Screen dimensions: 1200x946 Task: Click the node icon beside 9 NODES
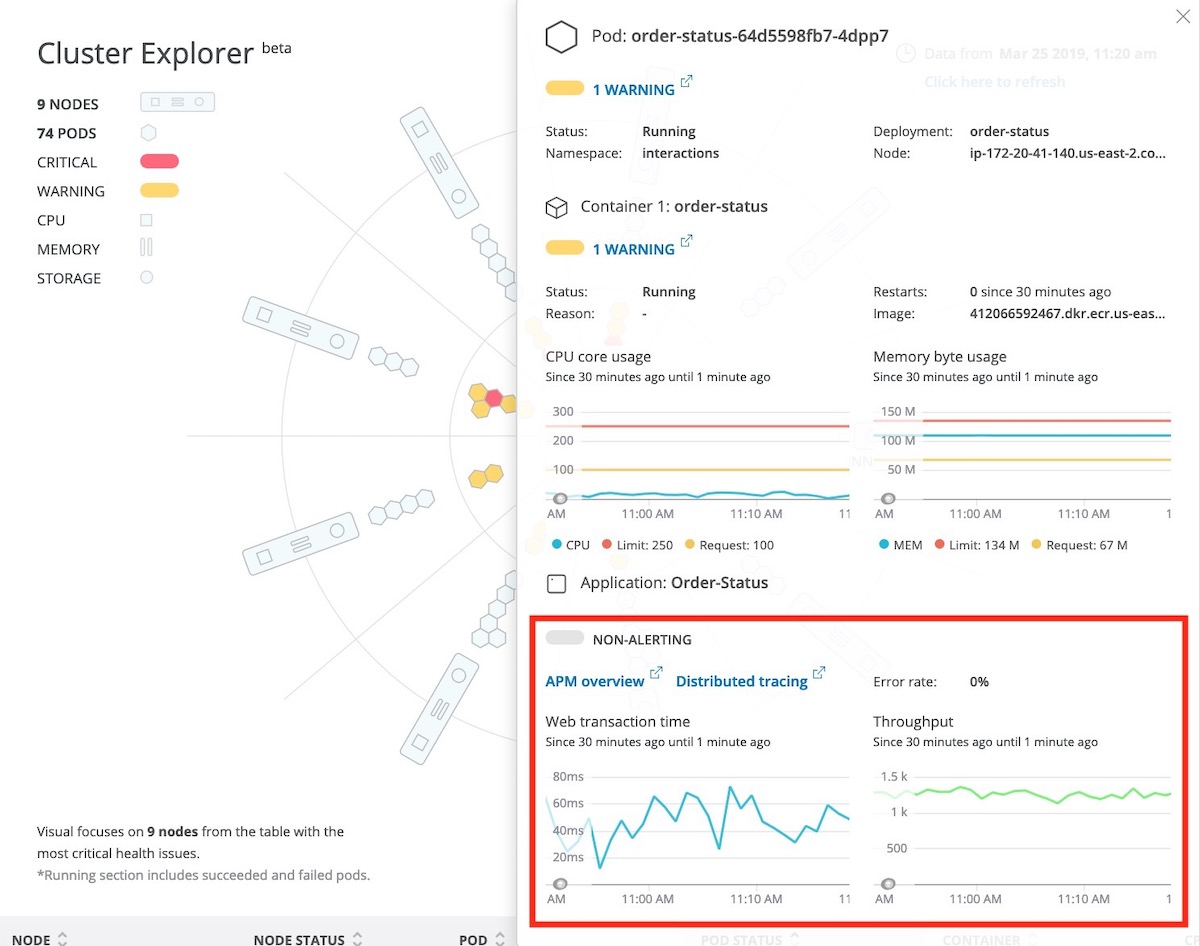pos(178,102)
